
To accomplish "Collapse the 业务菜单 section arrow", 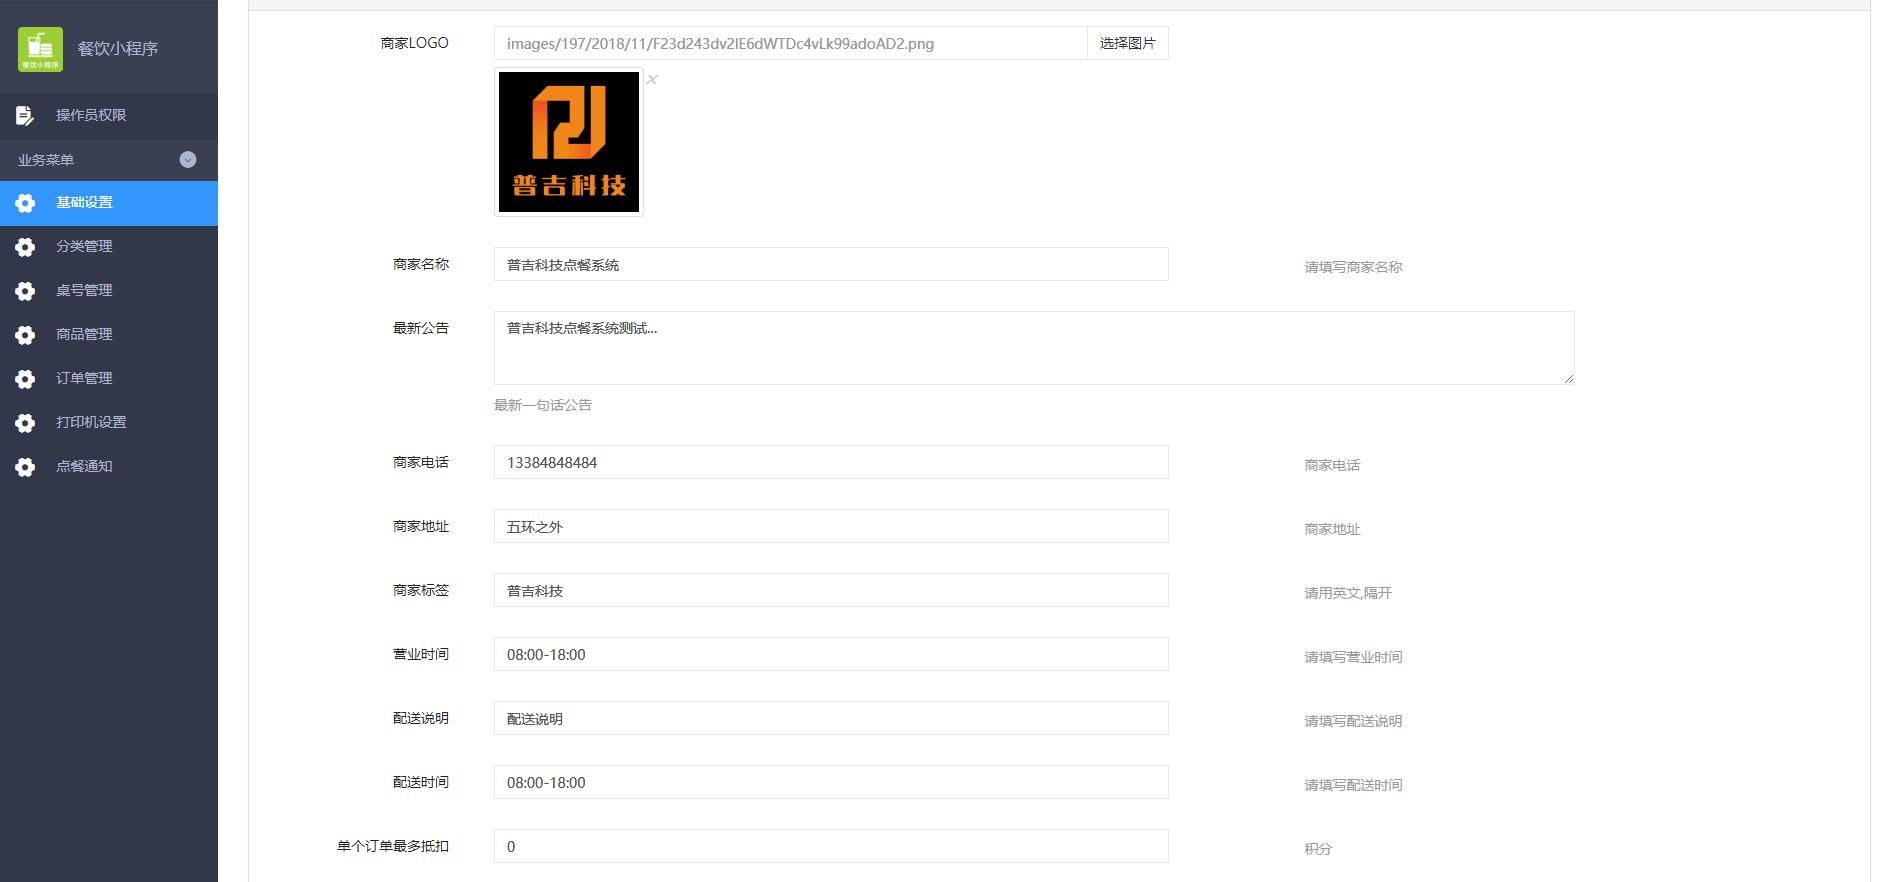I will (x=188, y=160).
